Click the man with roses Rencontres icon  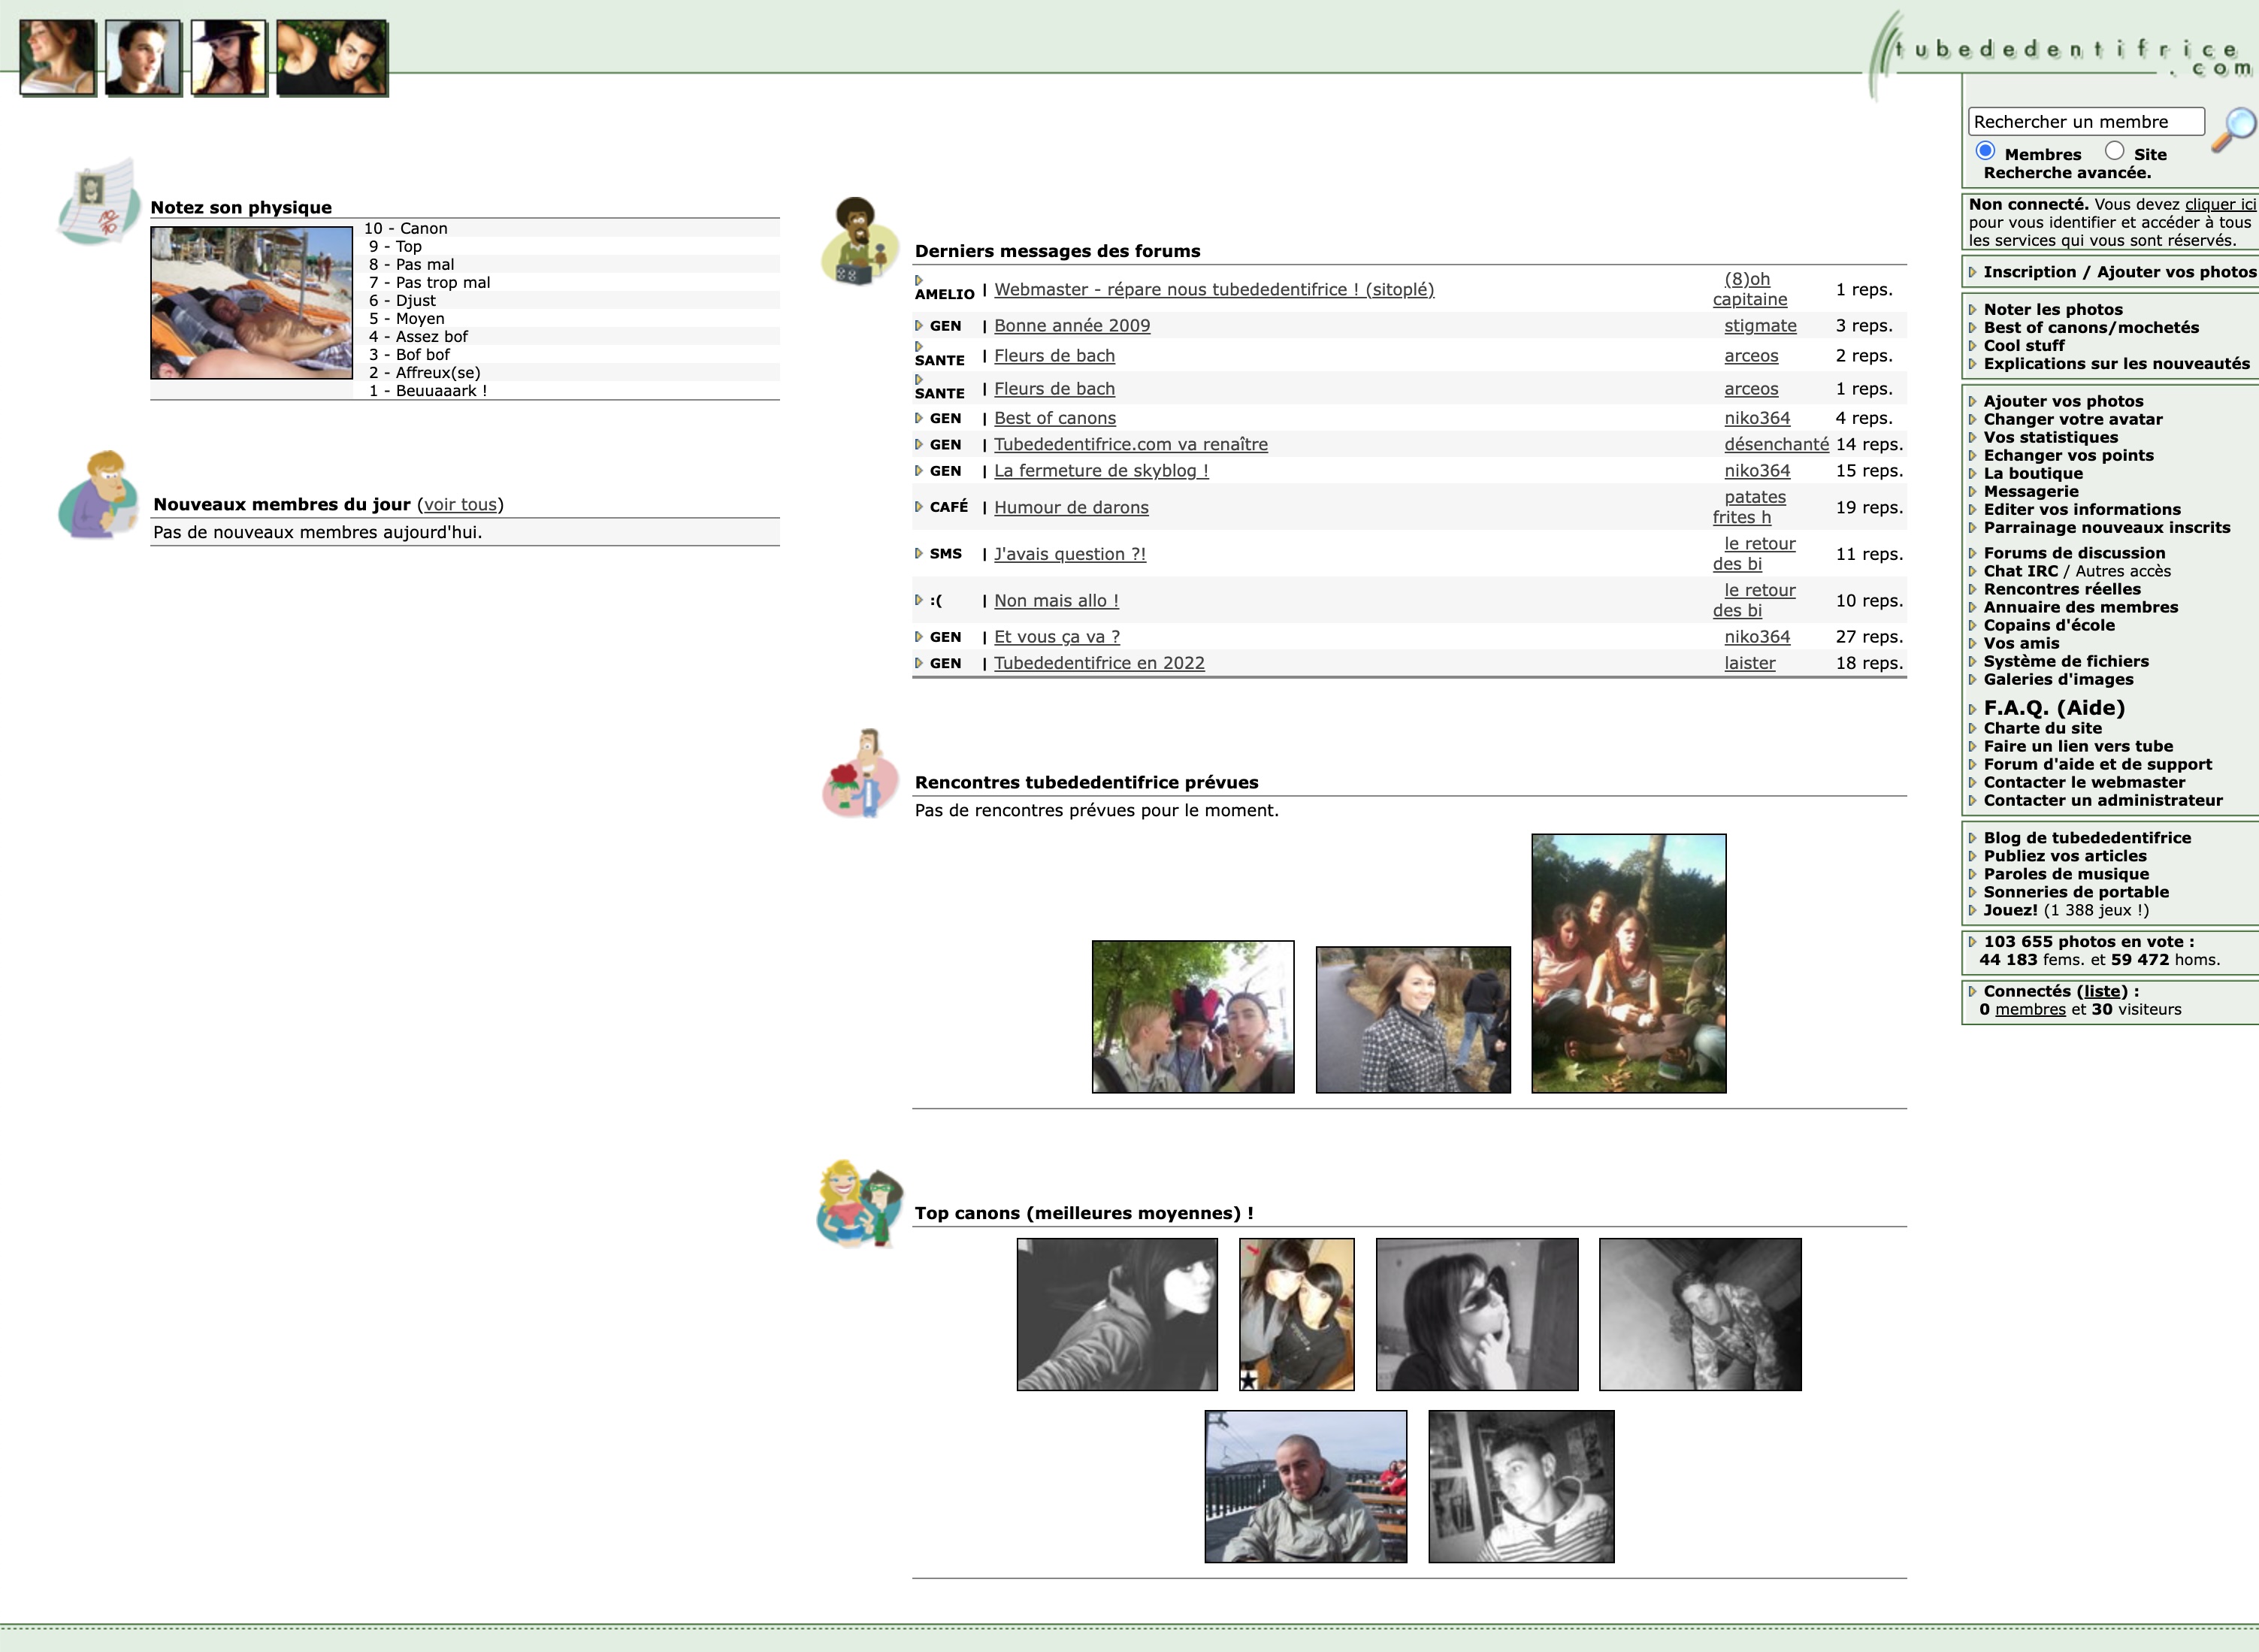(x=859, y=773)
